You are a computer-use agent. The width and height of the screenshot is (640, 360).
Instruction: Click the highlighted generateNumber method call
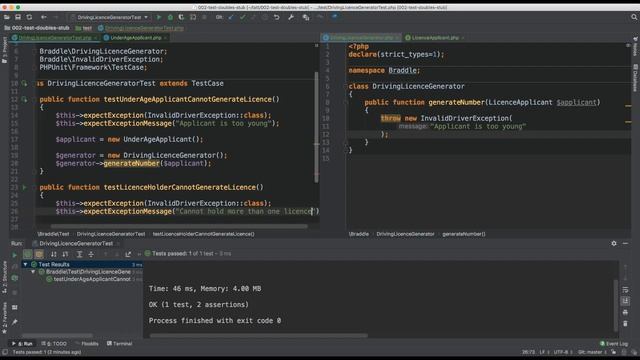131,163
